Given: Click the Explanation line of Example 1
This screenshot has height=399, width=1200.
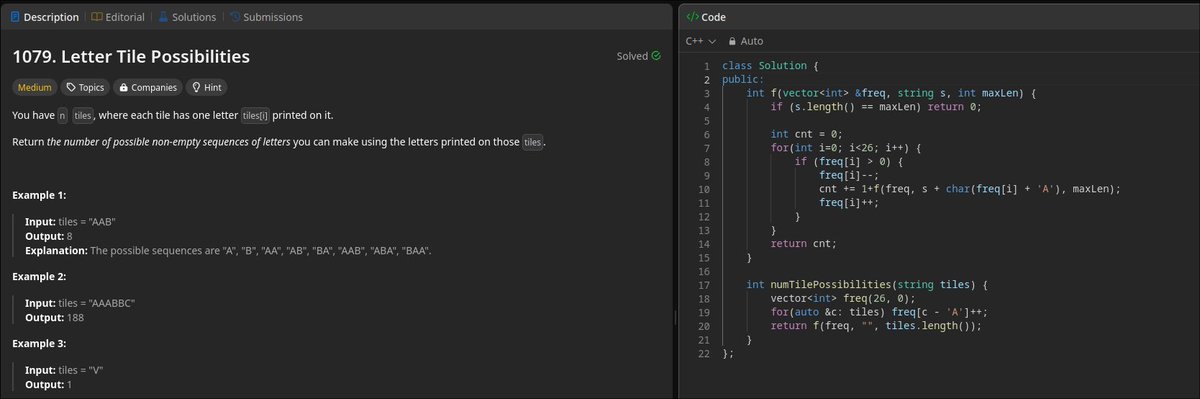Looking at the screenshot, I should point(228,250).
